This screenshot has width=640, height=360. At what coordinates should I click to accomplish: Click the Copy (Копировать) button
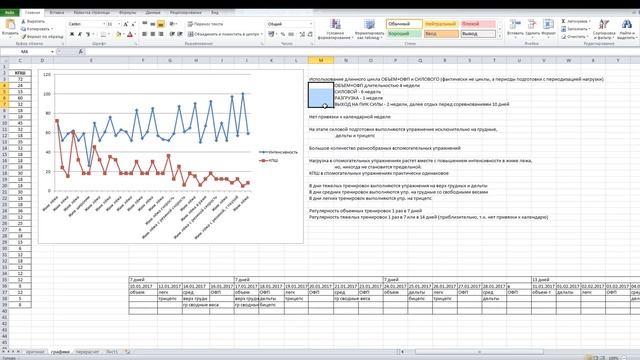pos(36,29)
